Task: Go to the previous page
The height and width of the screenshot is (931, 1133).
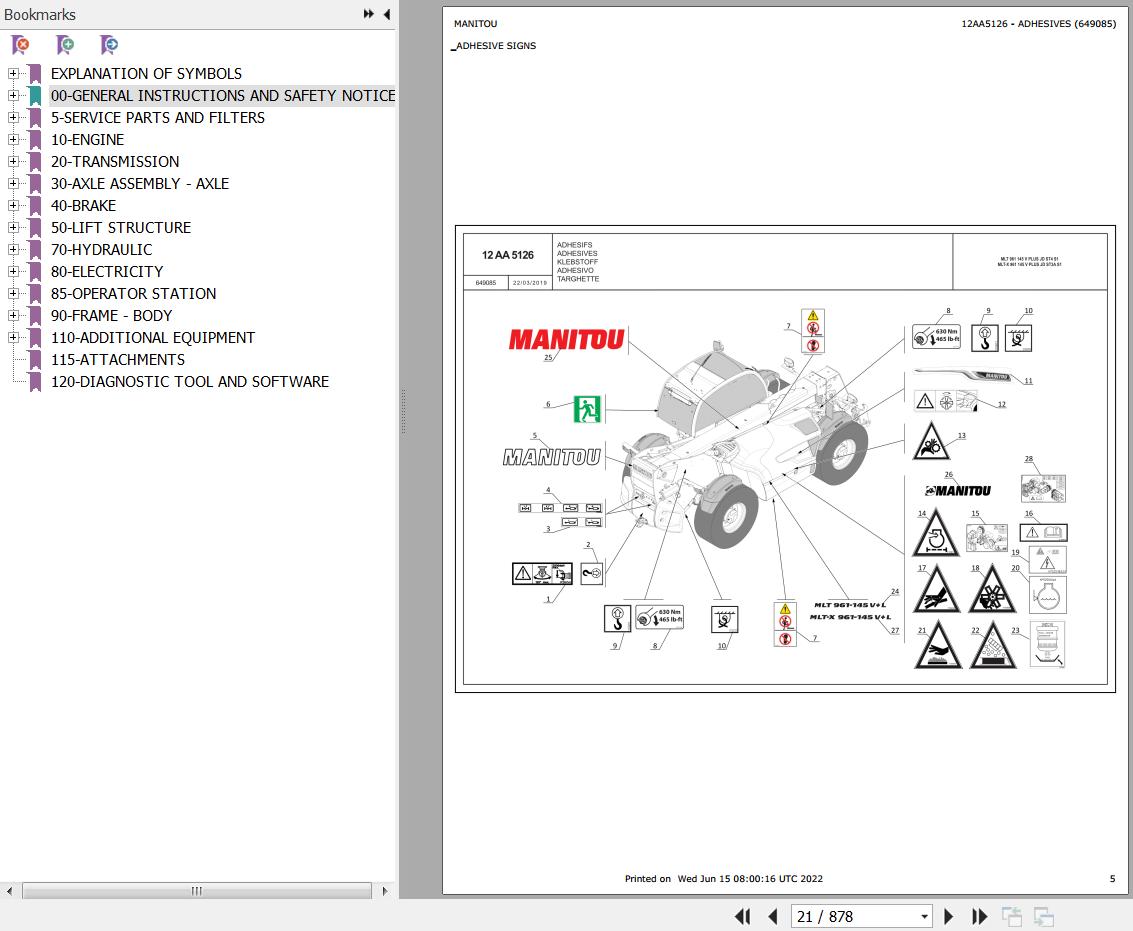Action: 772,917
